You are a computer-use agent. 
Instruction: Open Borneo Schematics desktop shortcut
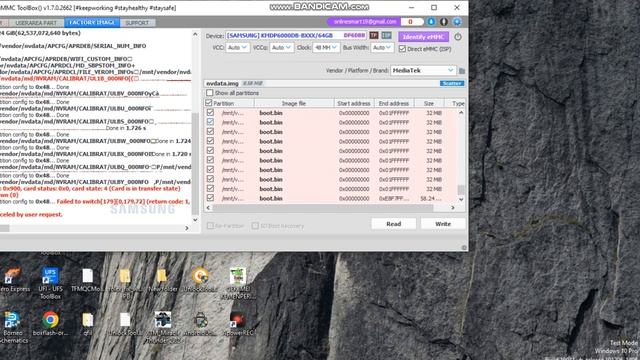coord(13,328)
